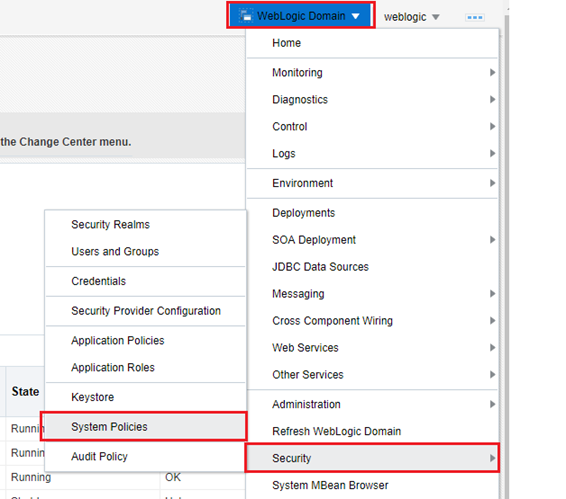
Task: Click Refresh WebLogic Domain
Action: click(373, 431)
